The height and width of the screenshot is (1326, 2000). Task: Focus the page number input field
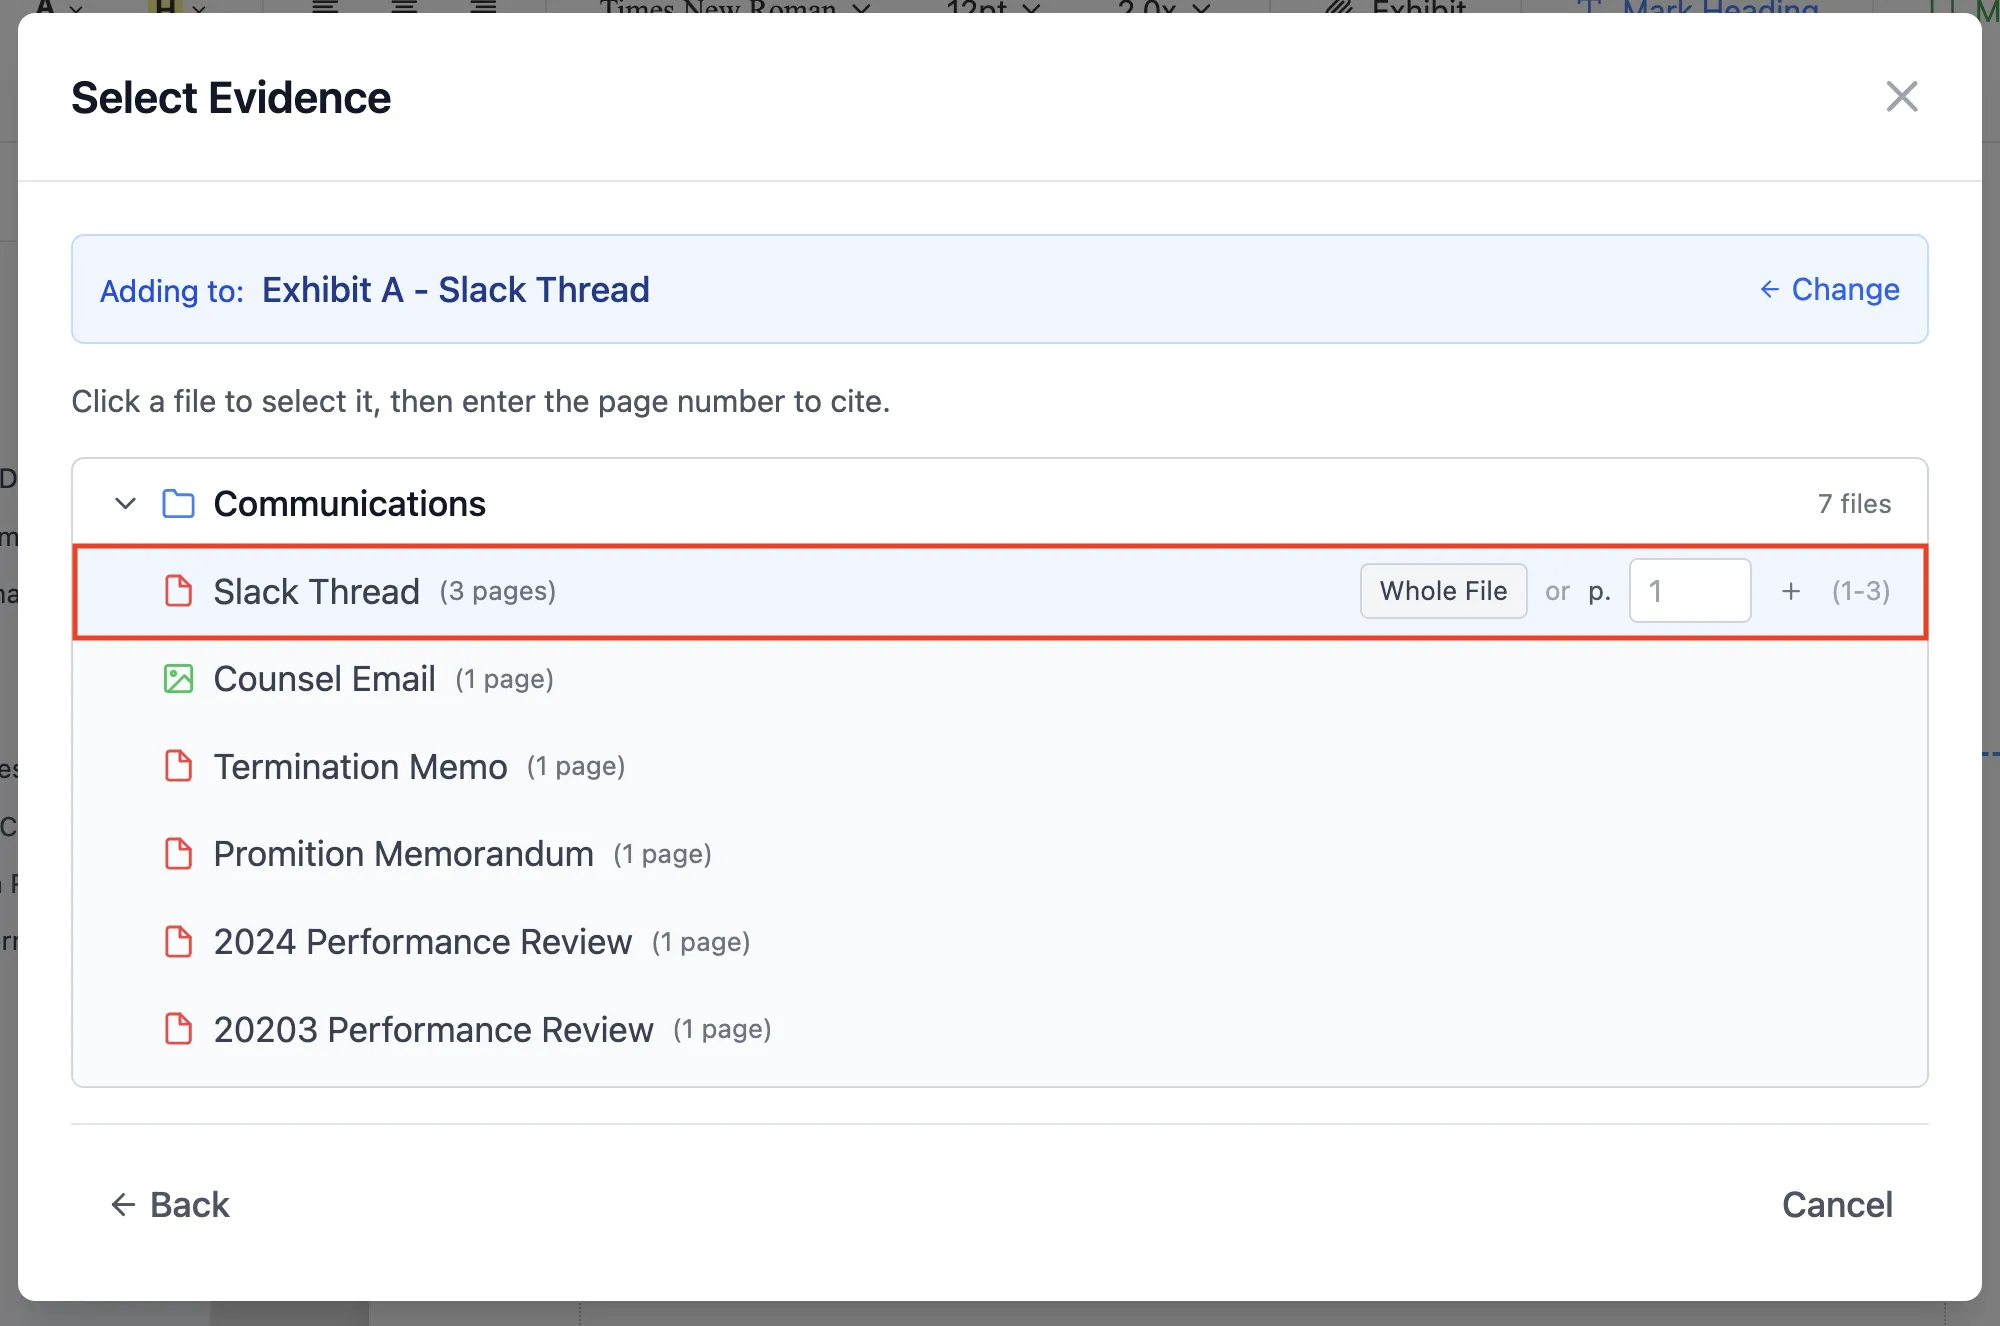(1690, 591)
